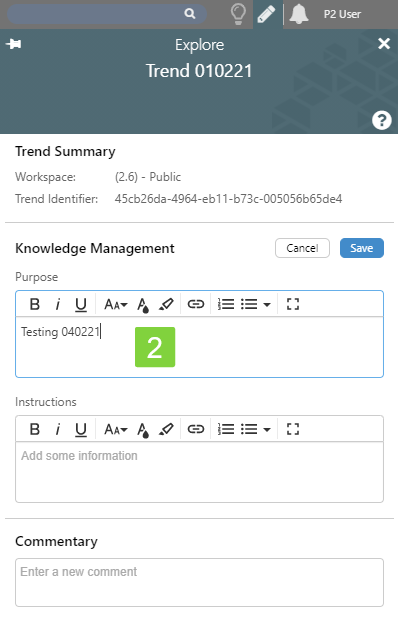398x640 pixels.
Task: Cancel Knowledge Management editing
Action: click(x=302, y=248)
